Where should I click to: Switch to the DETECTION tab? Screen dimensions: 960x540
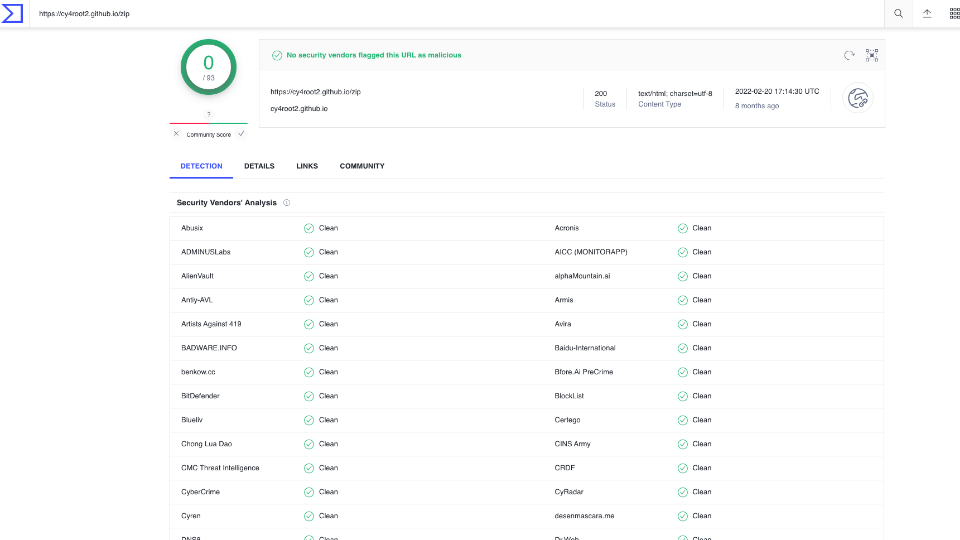(x=201, y=166)
